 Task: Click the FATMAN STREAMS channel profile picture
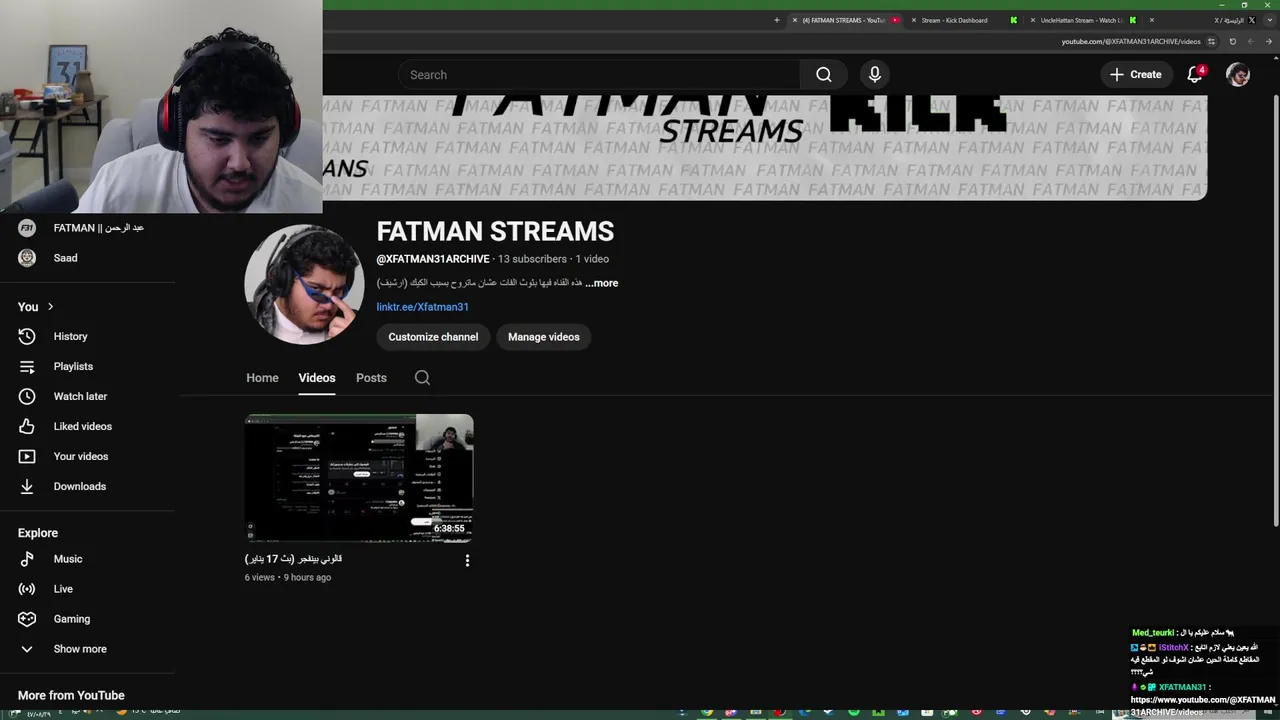pos(304,284)
